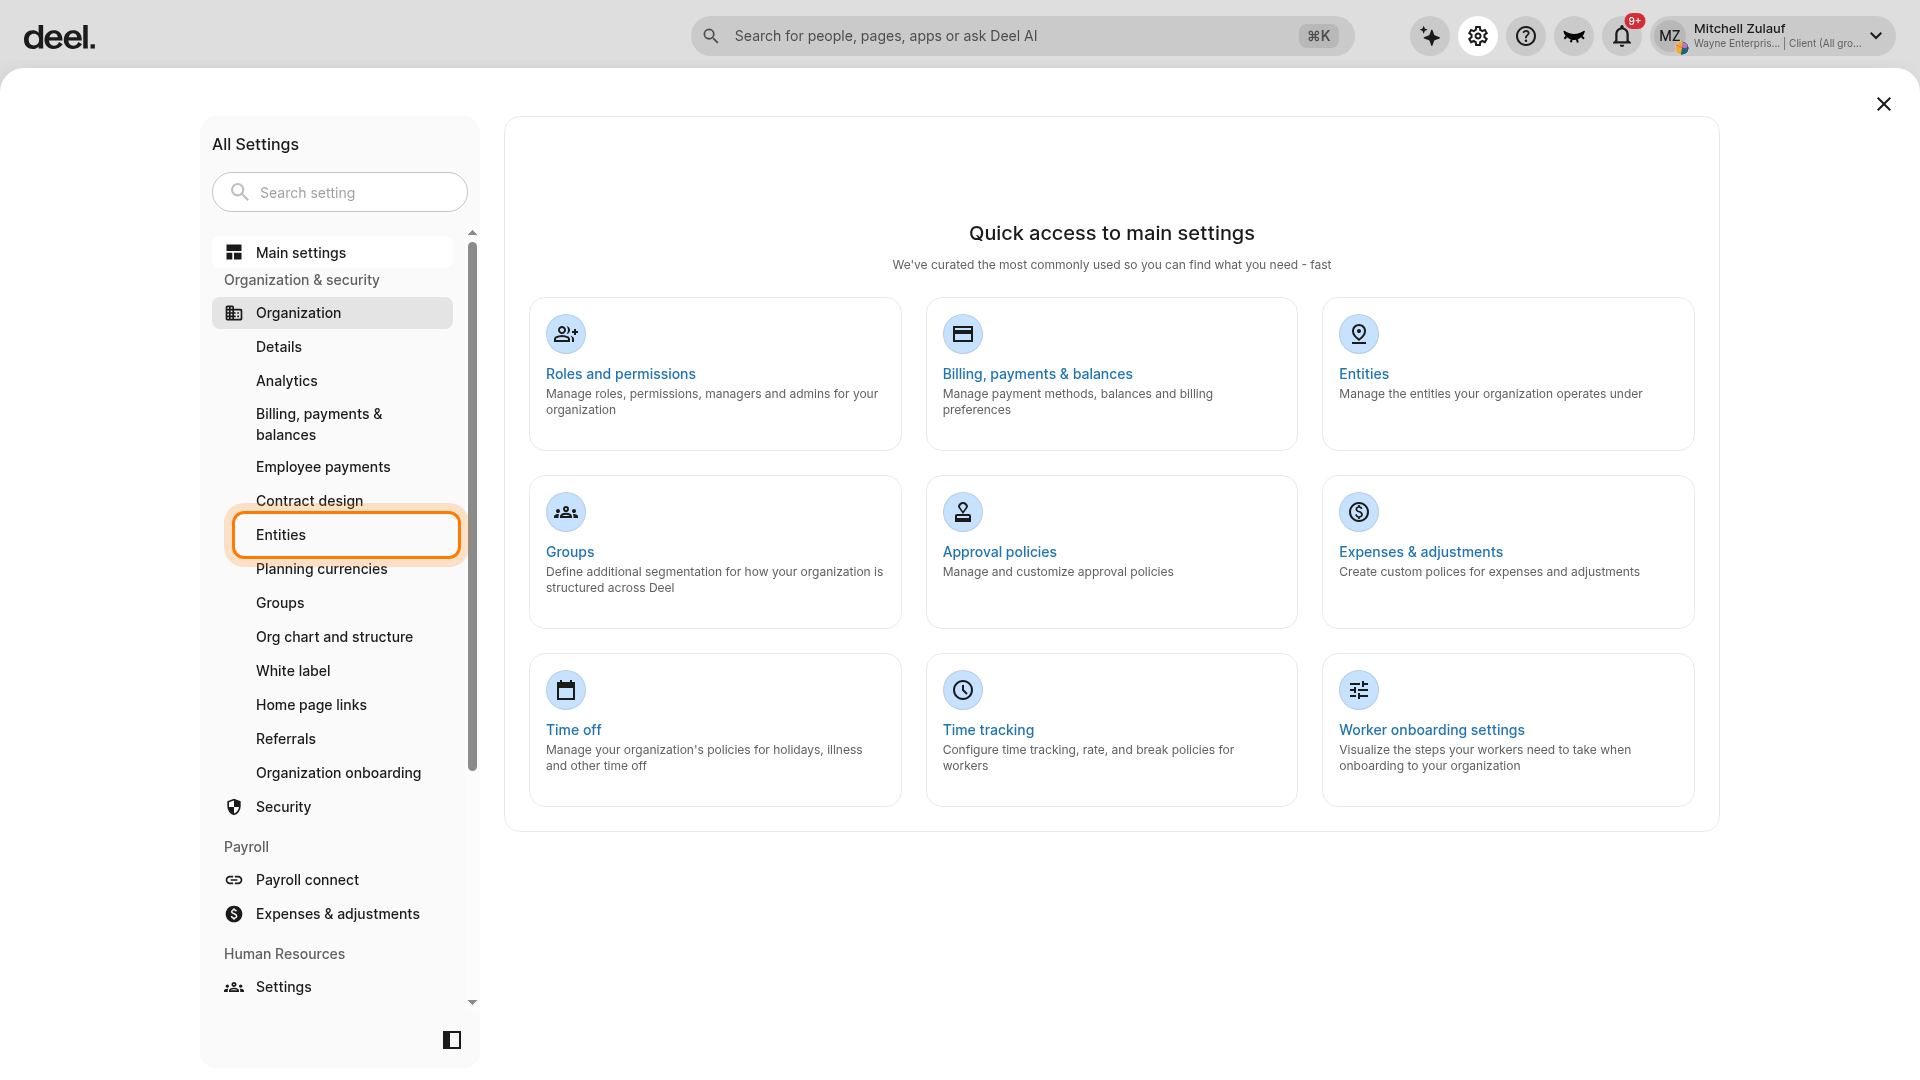This screenshot has height=1080, width=1920.
Task: Click the Search setting magnifier icon
Action: pos(240,192)
